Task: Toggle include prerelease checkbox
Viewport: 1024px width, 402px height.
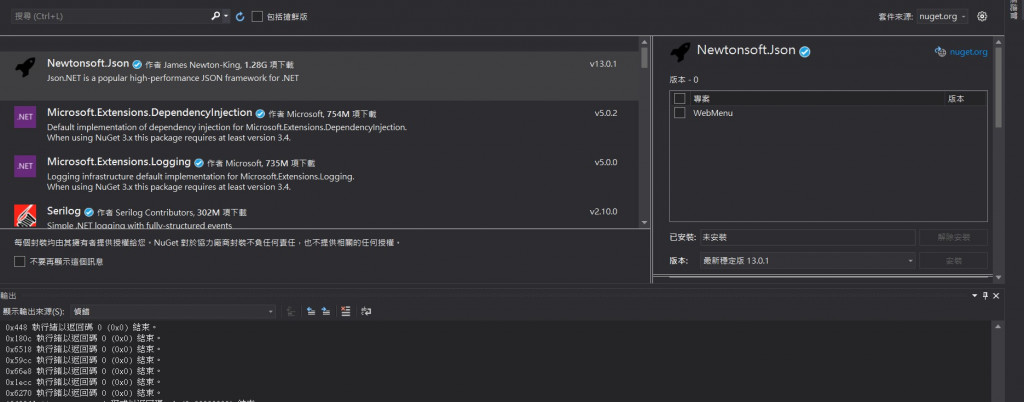Action: [257, 16]
